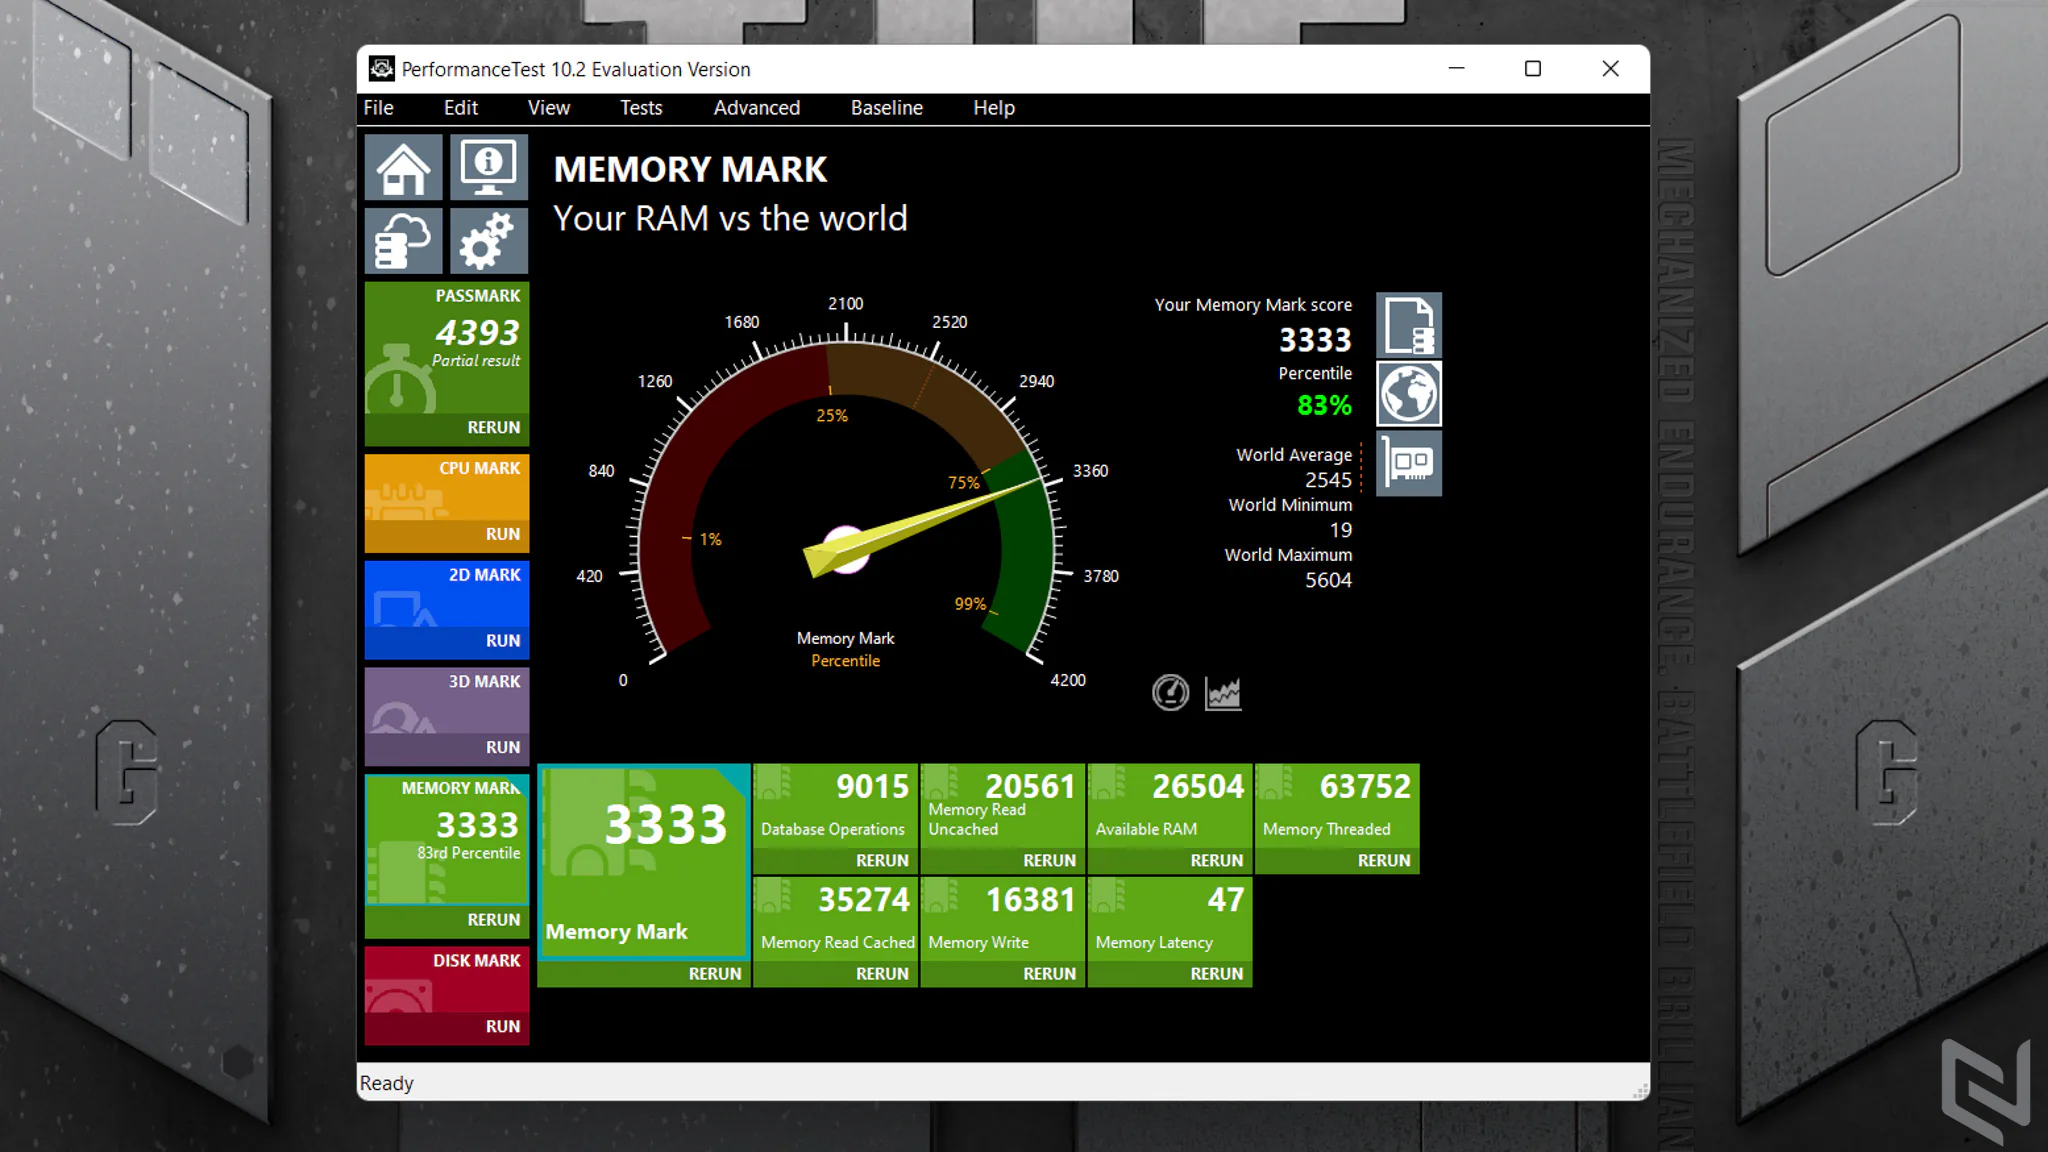Select the Database Operations 9015 tile
2048x1152 pixels.
(x=835, y=806)
